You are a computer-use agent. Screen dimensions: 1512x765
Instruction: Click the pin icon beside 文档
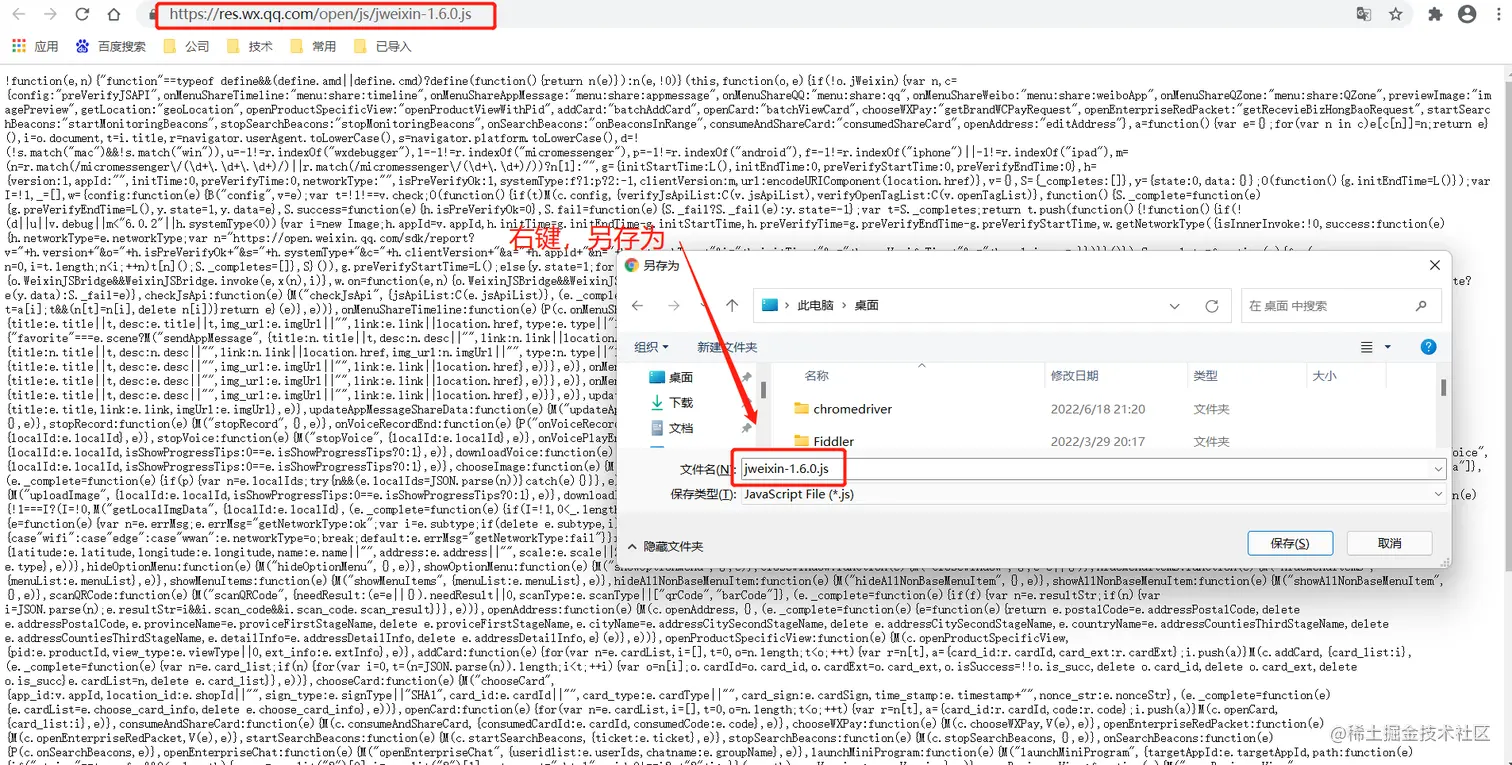tap(746, 427)
